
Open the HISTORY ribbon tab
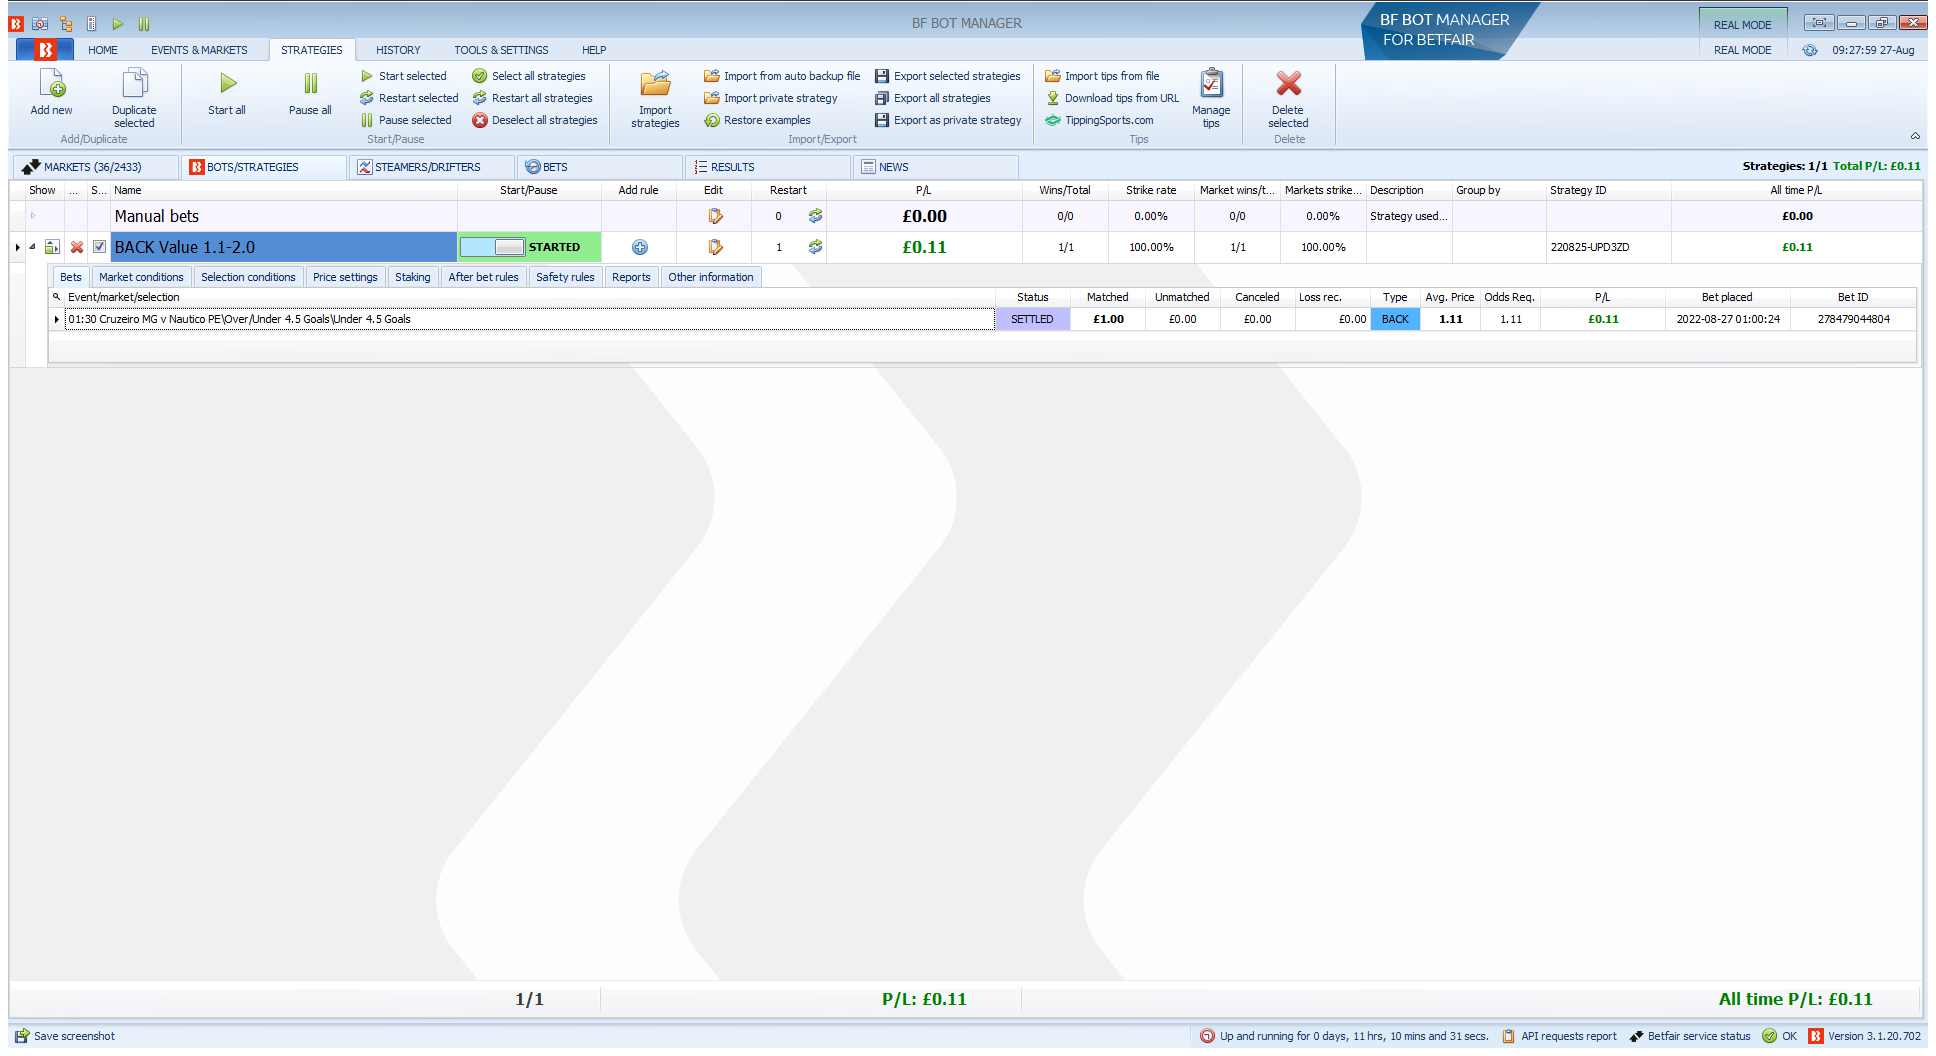pyautogui.click(x=398, y=50)
